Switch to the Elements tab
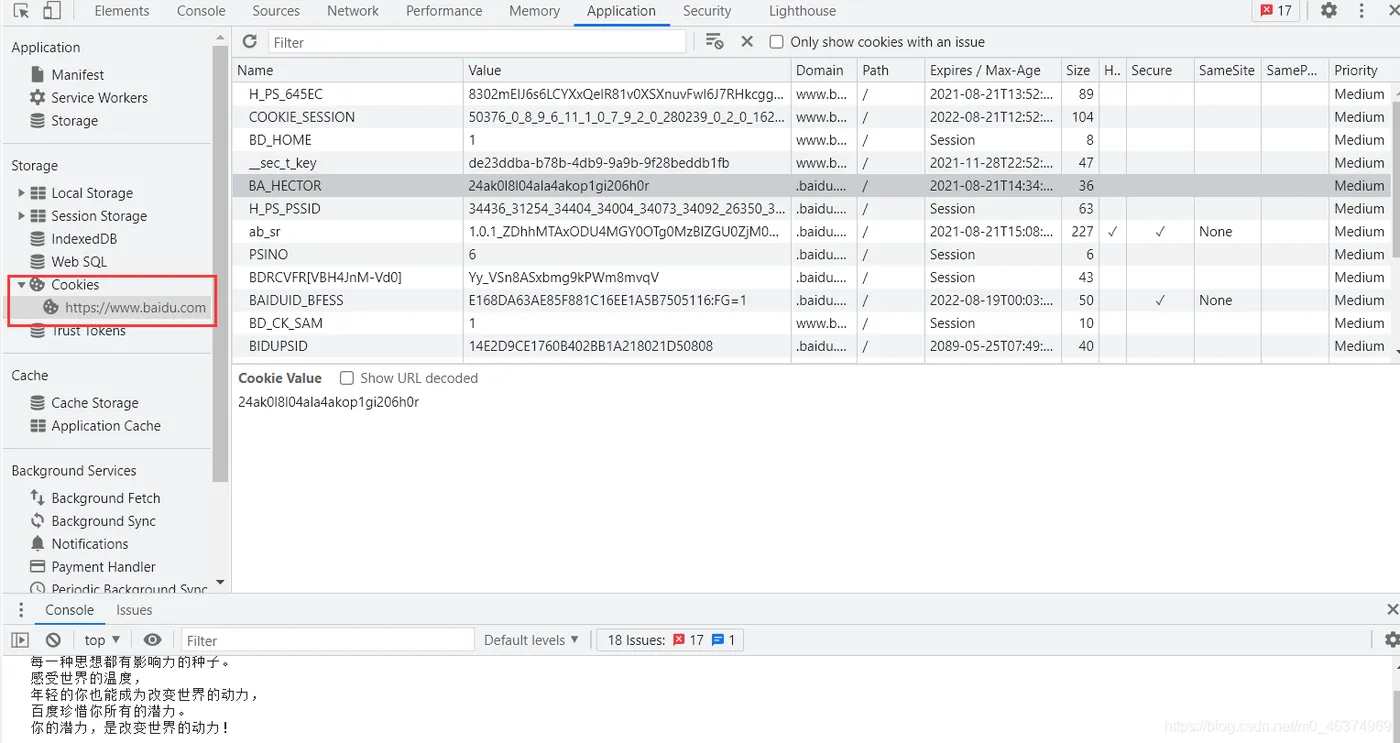The height and width of the screenshot is (743, 1400). tap(122, 11)
